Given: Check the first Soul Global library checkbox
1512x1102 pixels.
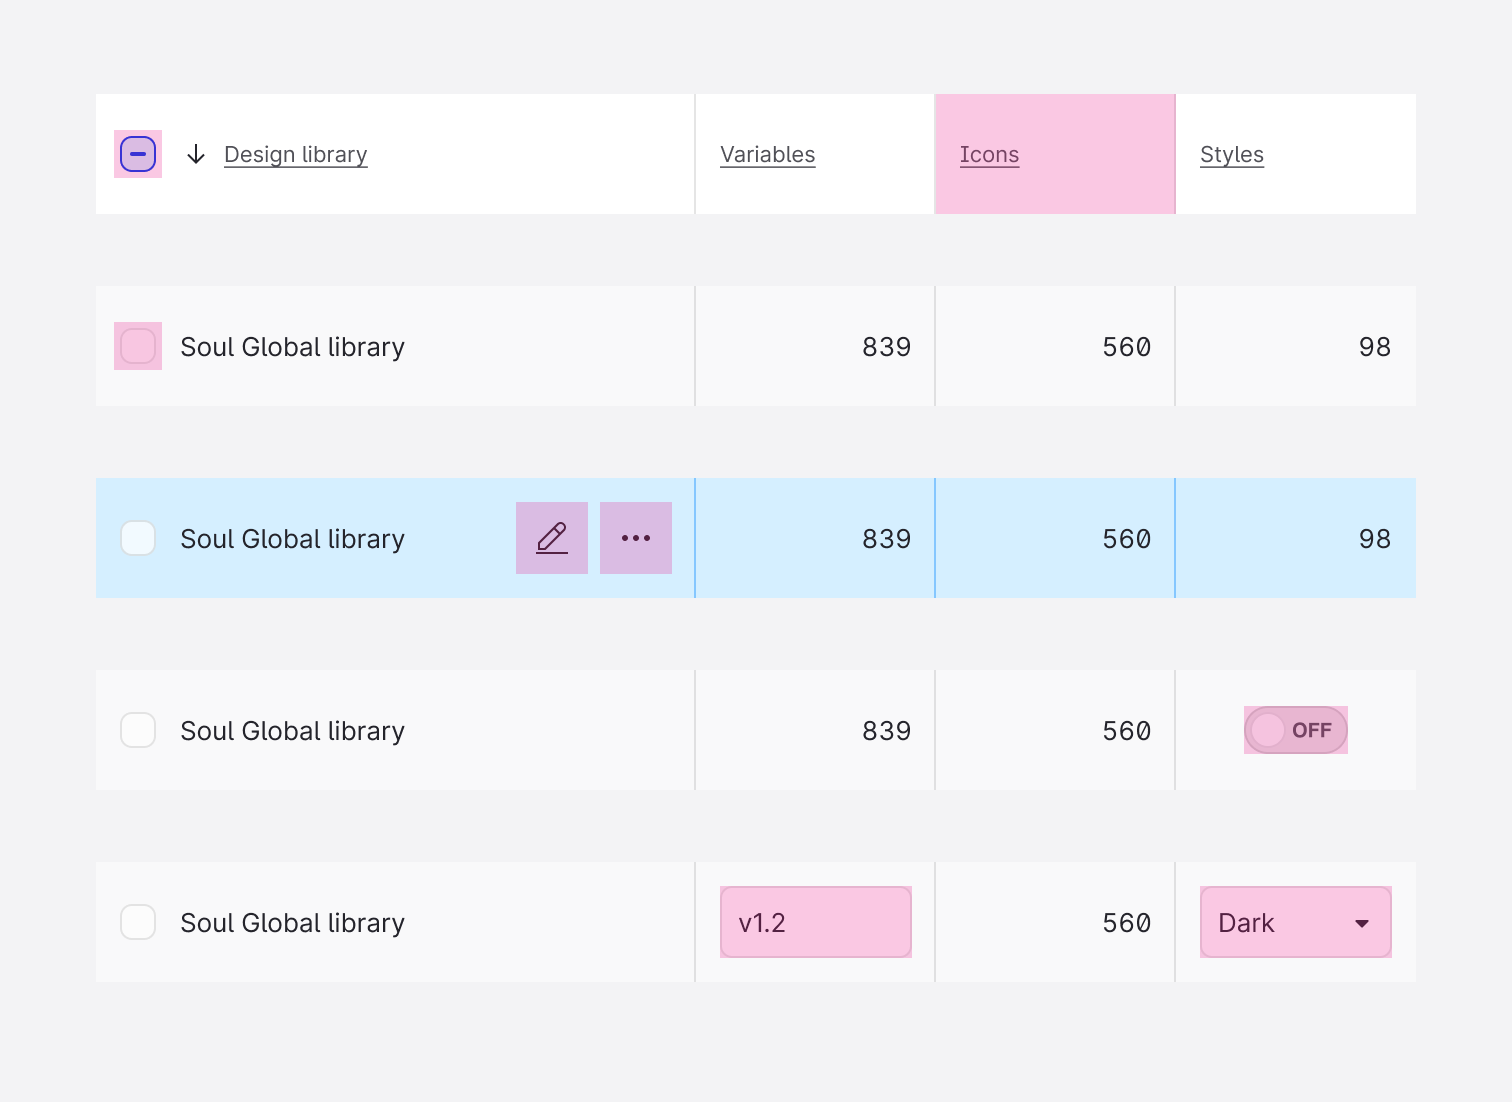Looking at the screenshot, I should tap(137, 345).
